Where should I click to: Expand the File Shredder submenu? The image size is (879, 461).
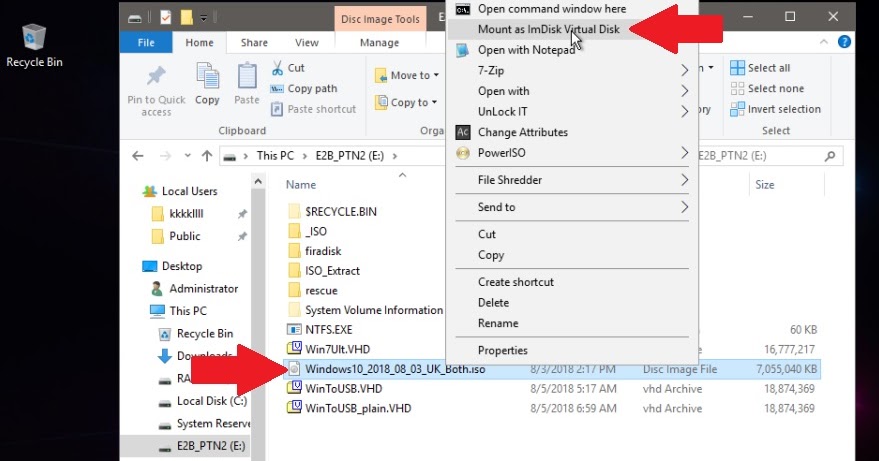[572, 180]
